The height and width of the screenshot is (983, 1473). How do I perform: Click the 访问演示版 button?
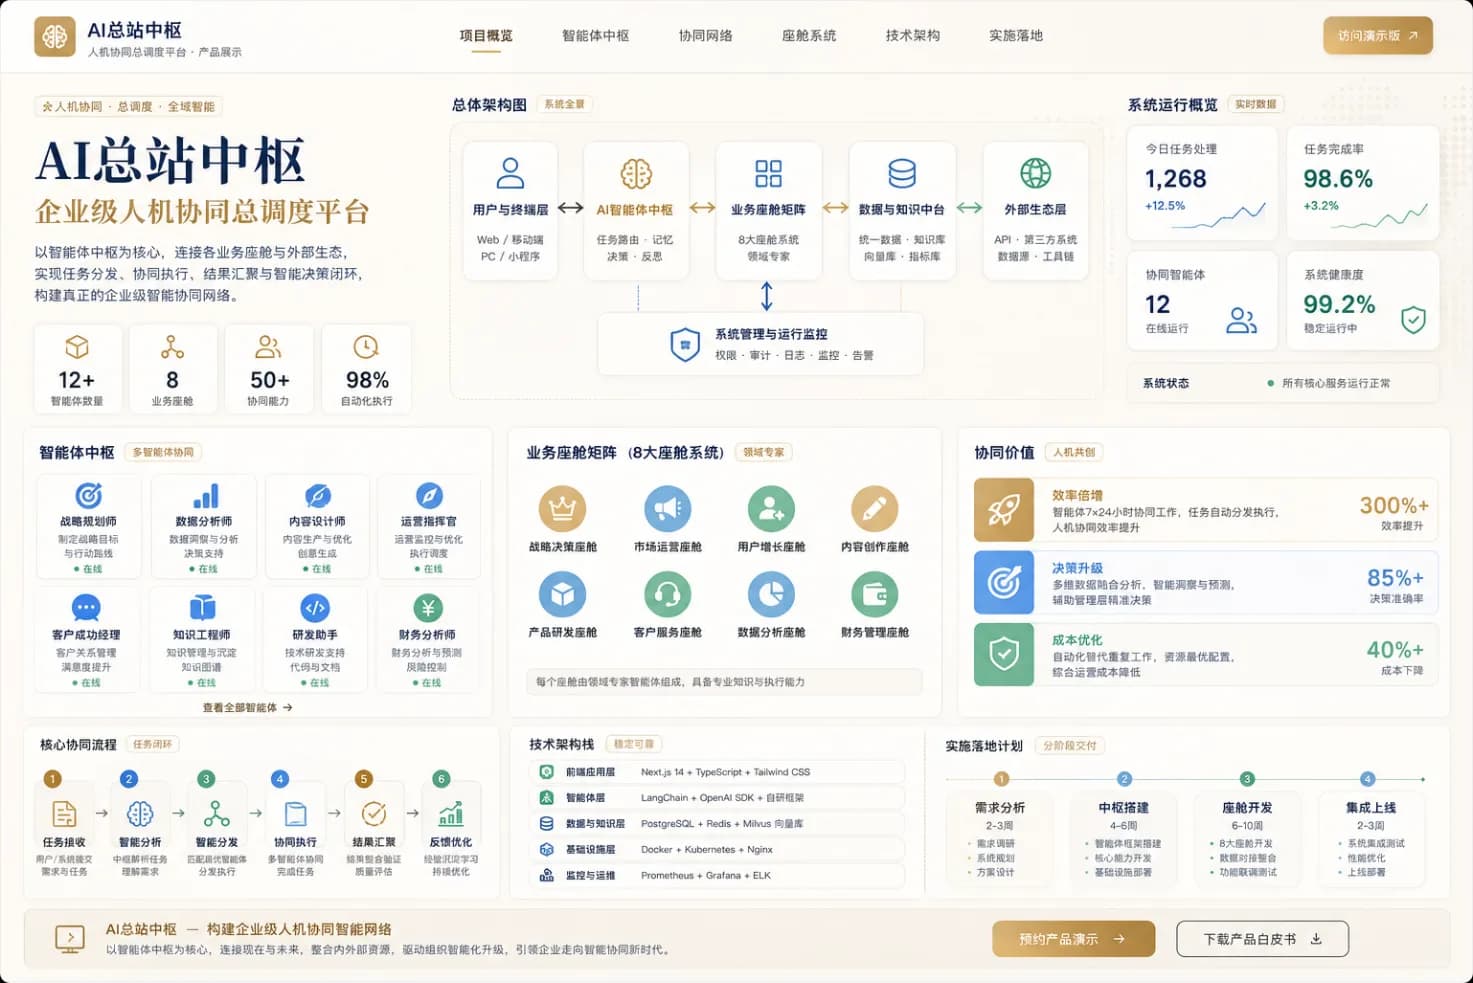click(1378, 35)
